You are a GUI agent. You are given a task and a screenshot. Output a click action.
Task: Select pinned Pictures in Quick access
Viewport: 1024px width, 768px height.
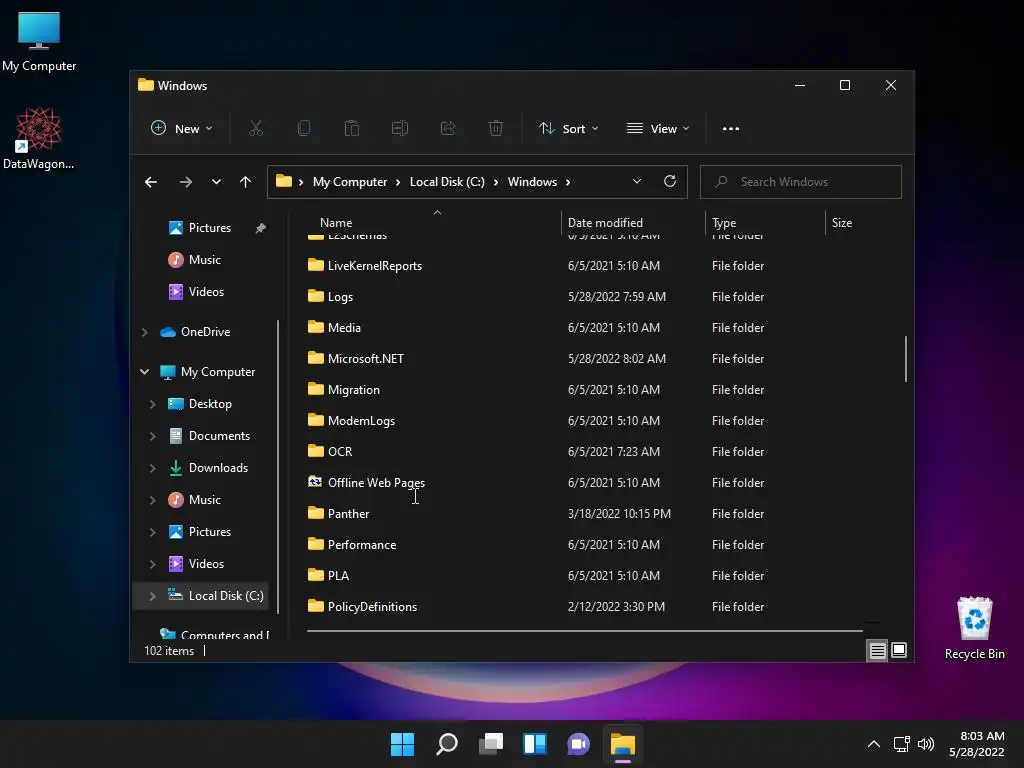click(210, 228)
